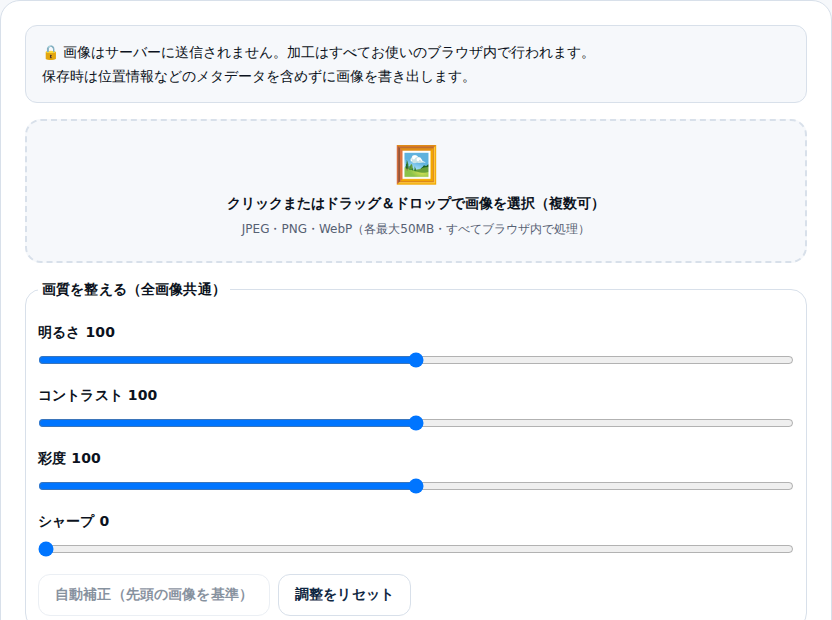This screenshot has height=620, width=832.
Task: Click the 明るさ brightness slider handle
Action: pyautogui.click(x=417, y=360)
